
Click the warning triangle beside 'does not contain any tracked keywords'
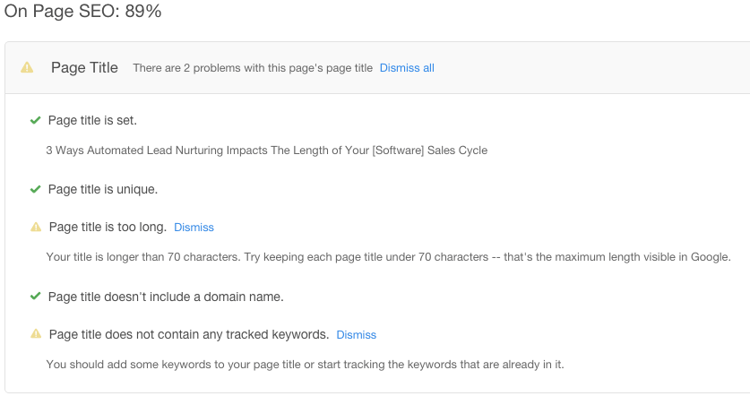click(x=36, y=334)
